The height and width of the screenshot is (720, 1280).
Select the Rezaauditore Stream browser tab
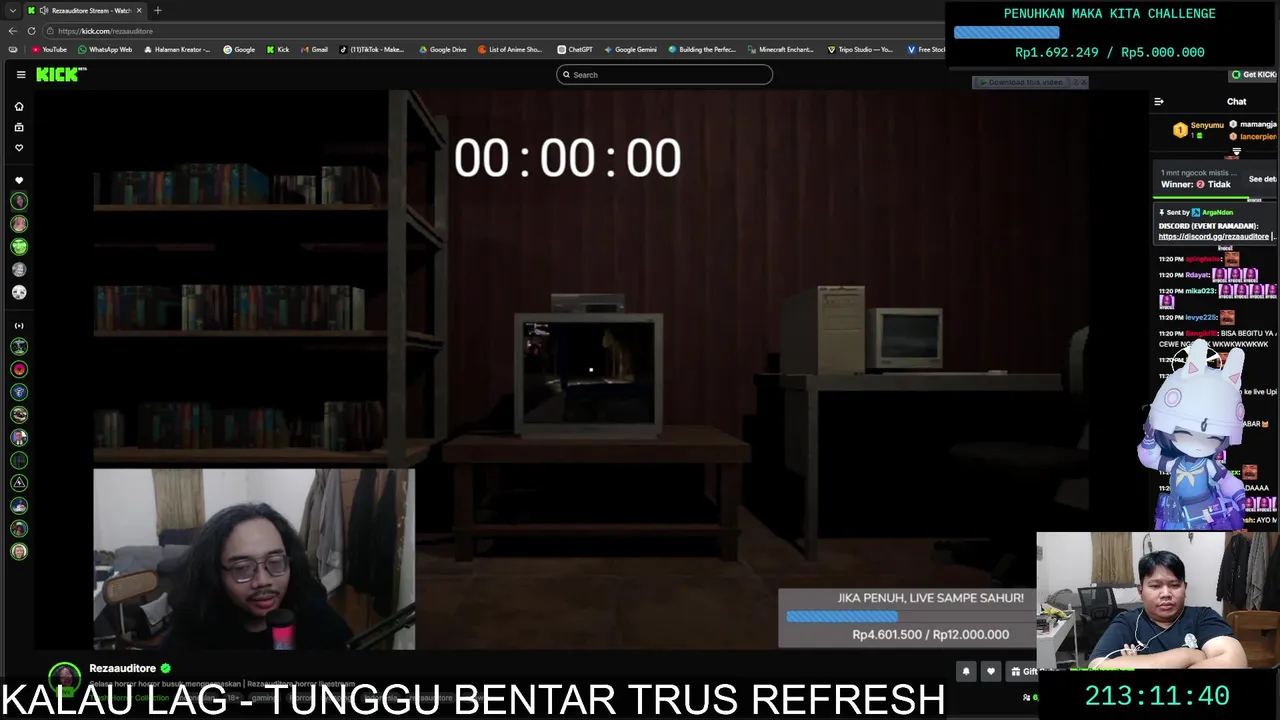coord(85,10)
